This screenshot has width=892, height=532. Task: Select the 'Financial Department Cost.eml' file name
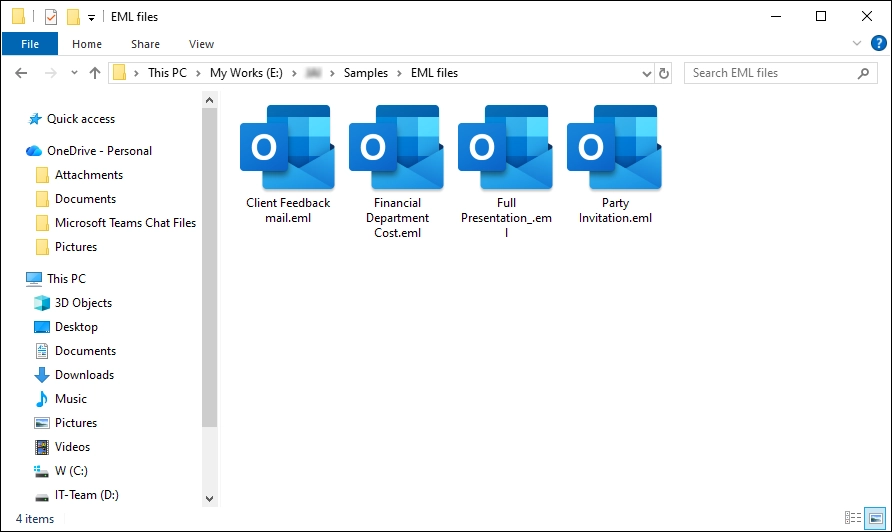click(x=397, y=218)
